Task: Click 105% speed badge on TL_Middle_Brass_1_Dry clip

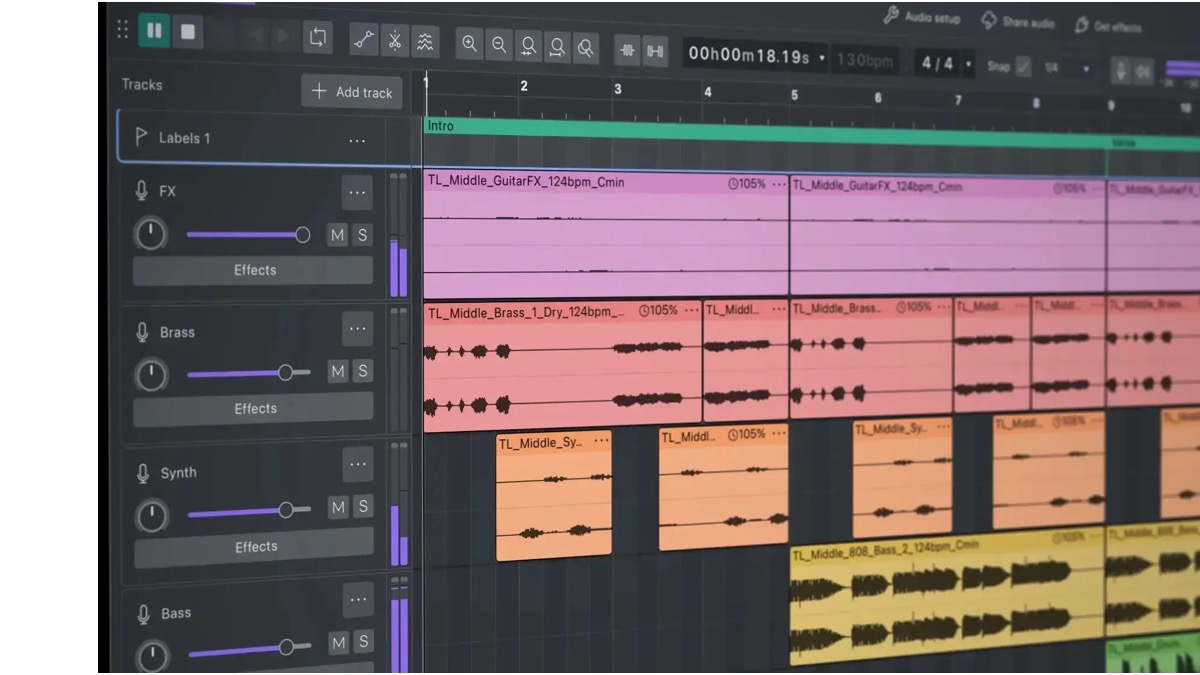Action: coord(658,311)
